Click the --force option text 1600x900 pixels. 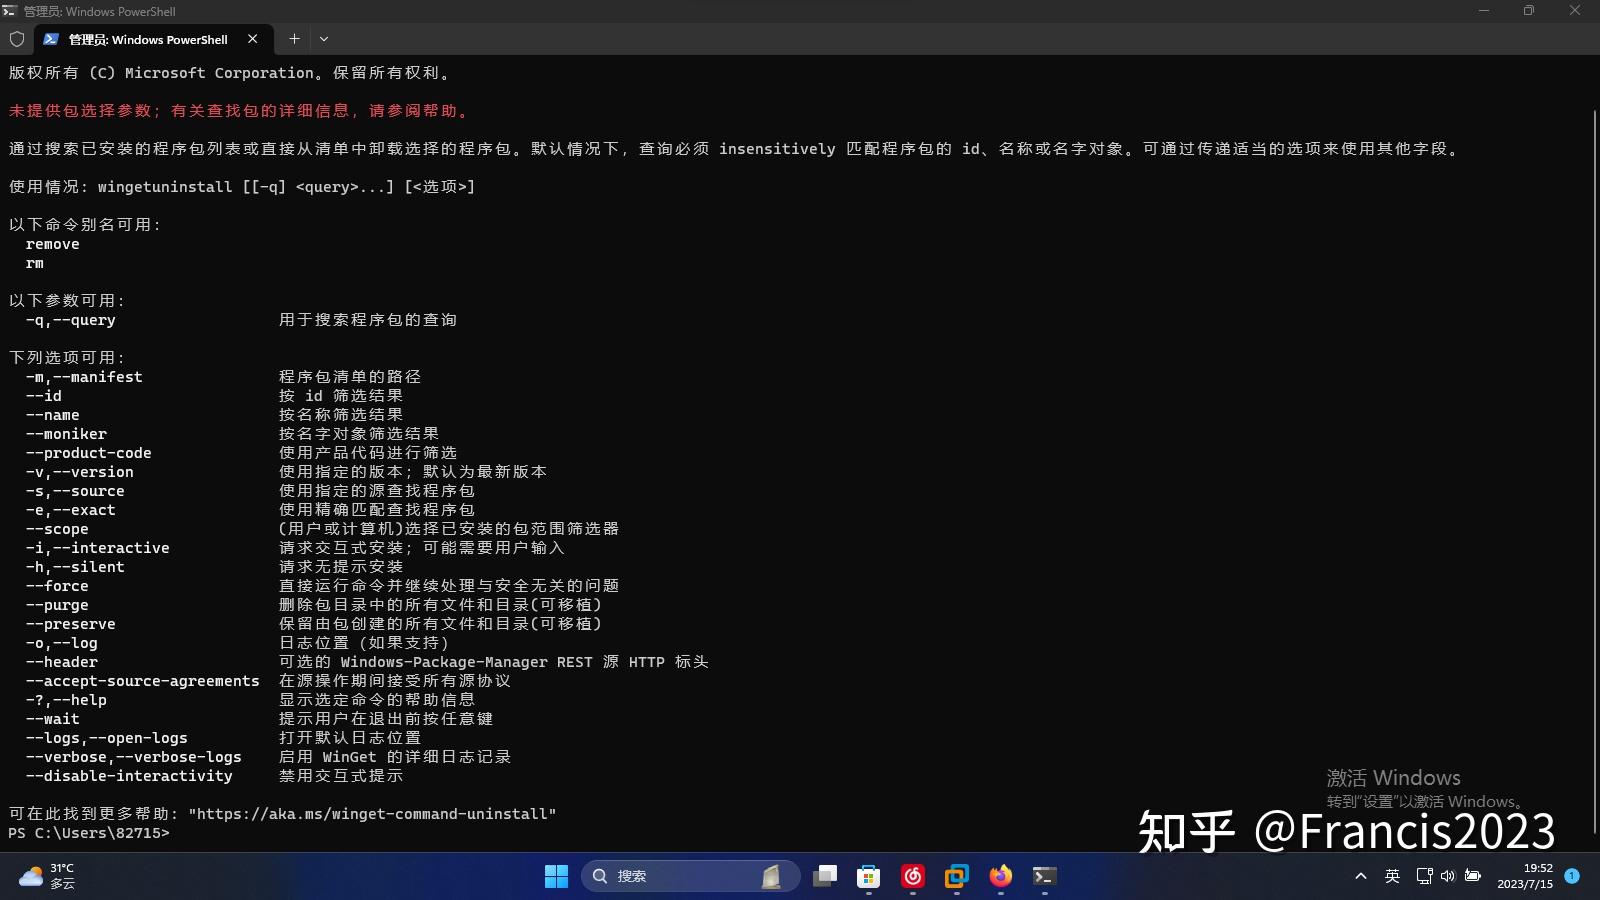pos(57,586)
